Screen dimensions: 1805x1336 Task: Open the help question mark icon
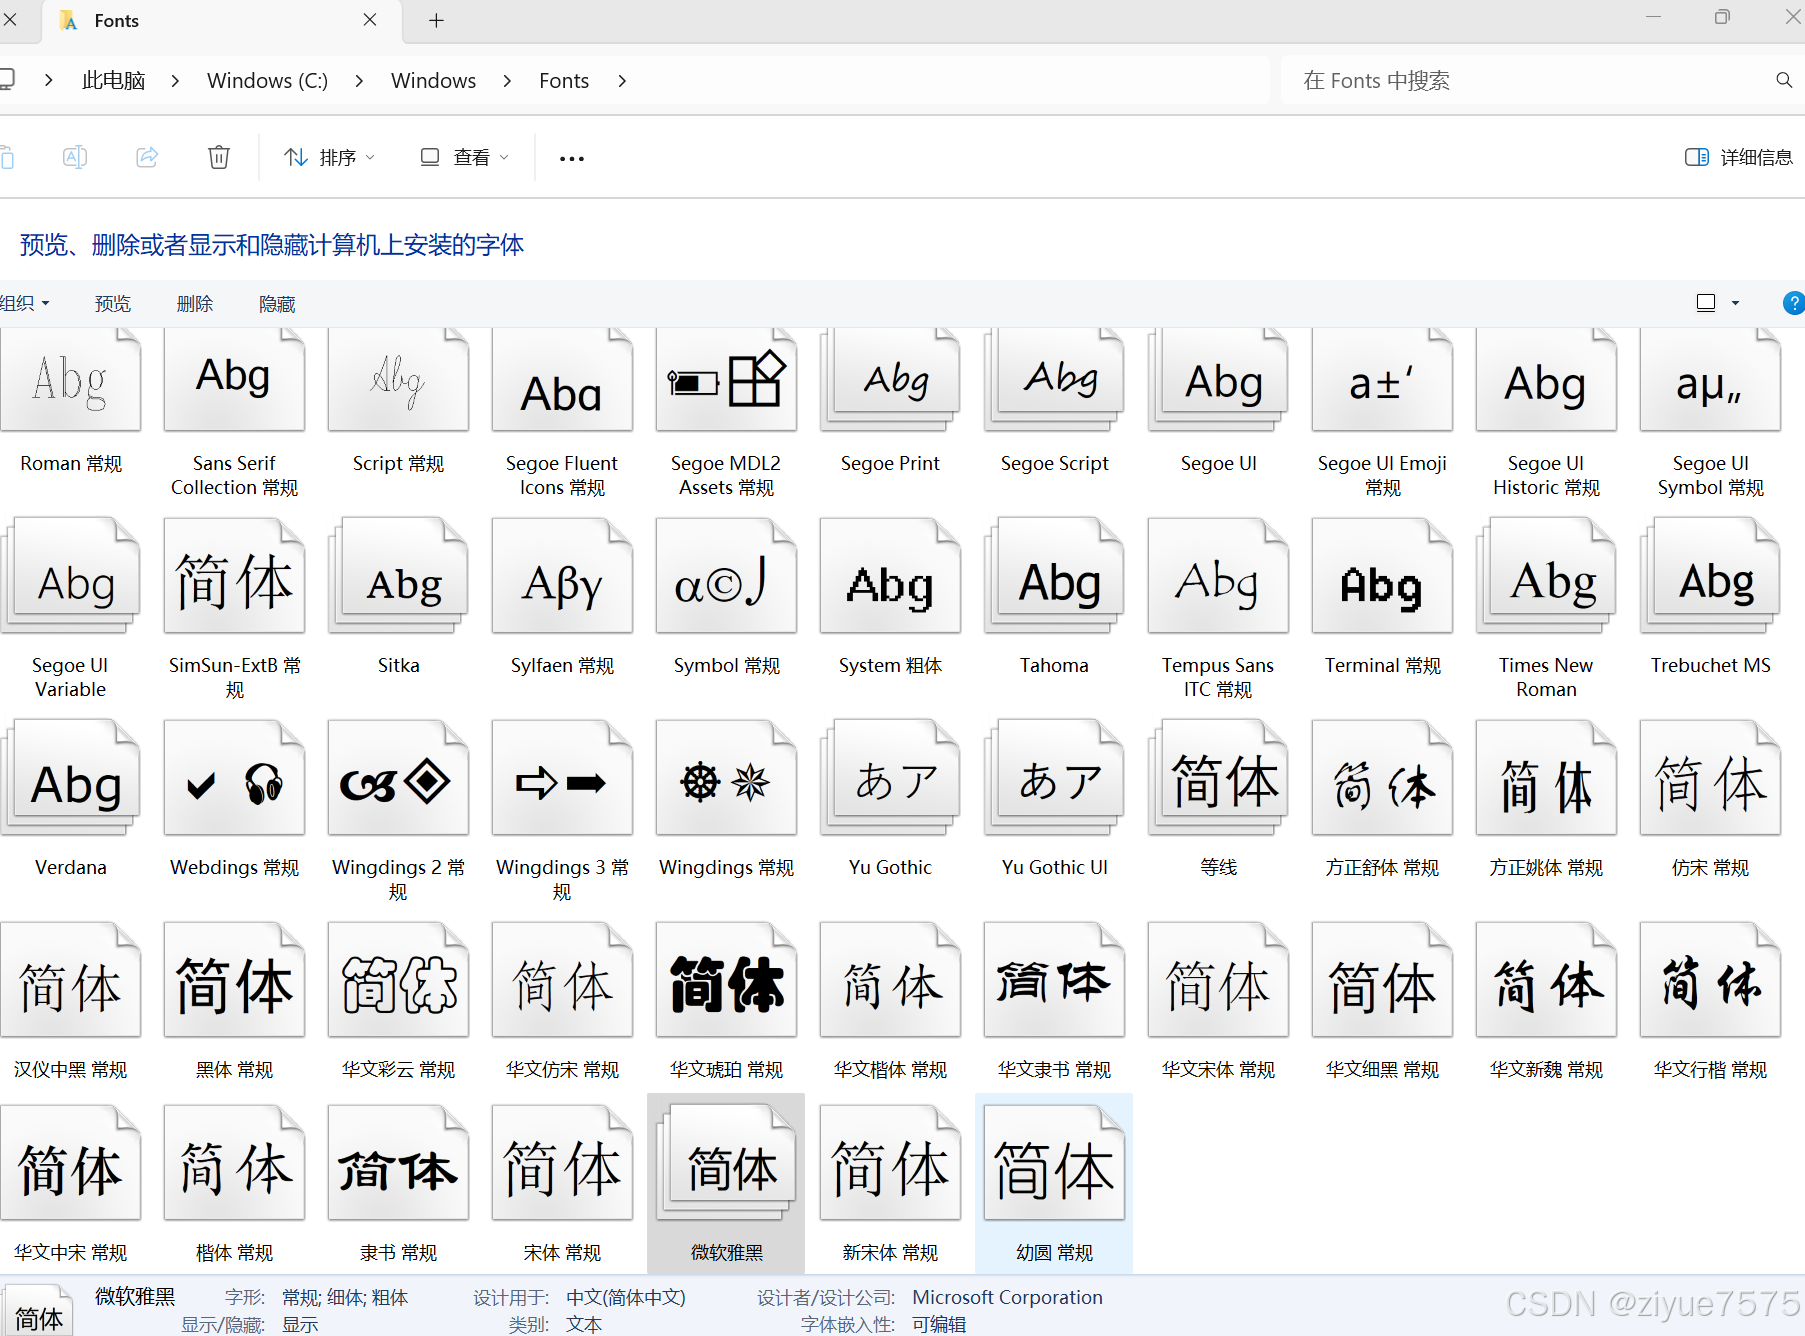[x=1794, y=303]
